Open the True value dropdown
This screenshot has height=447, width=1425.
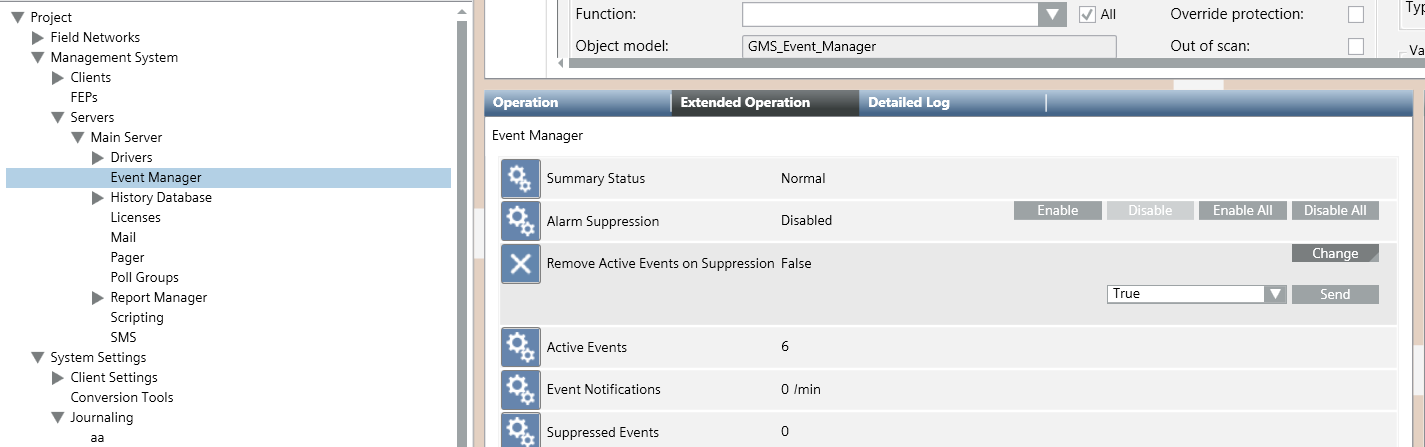(x=1274, y=294)
